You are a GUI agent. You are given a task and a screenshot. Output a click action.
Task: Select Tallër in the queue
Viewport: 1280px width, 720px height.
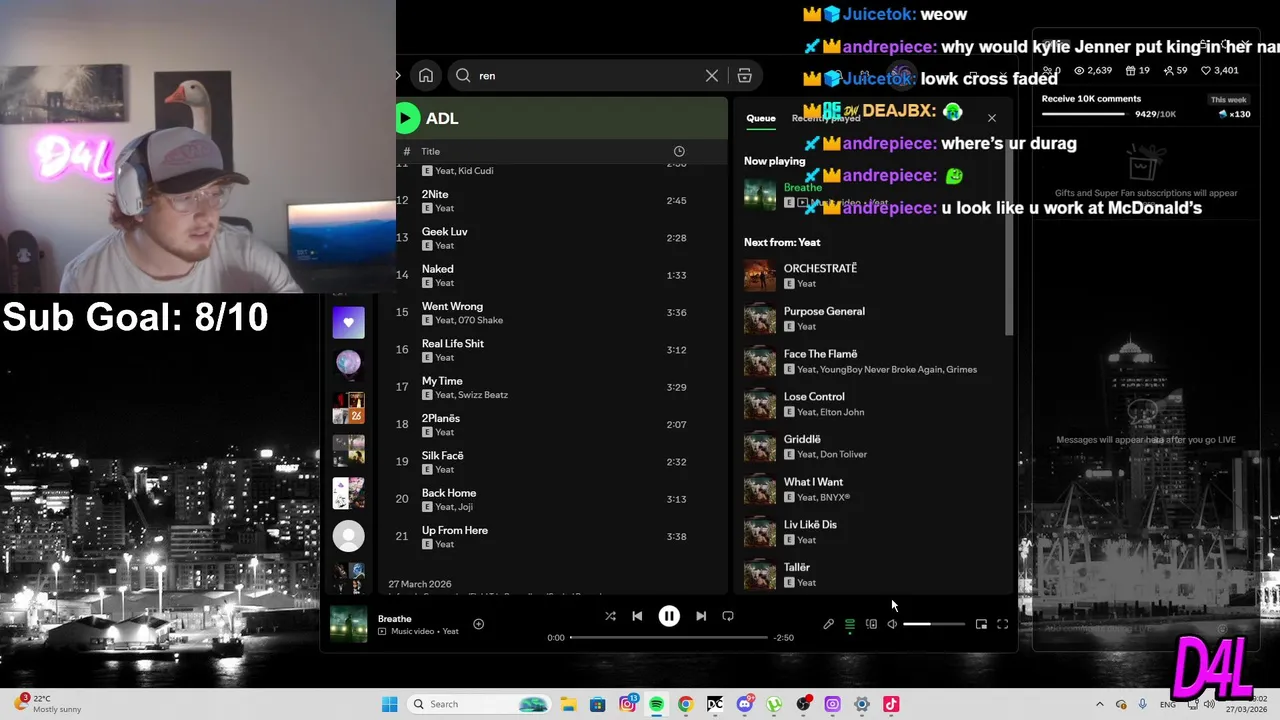875,574
